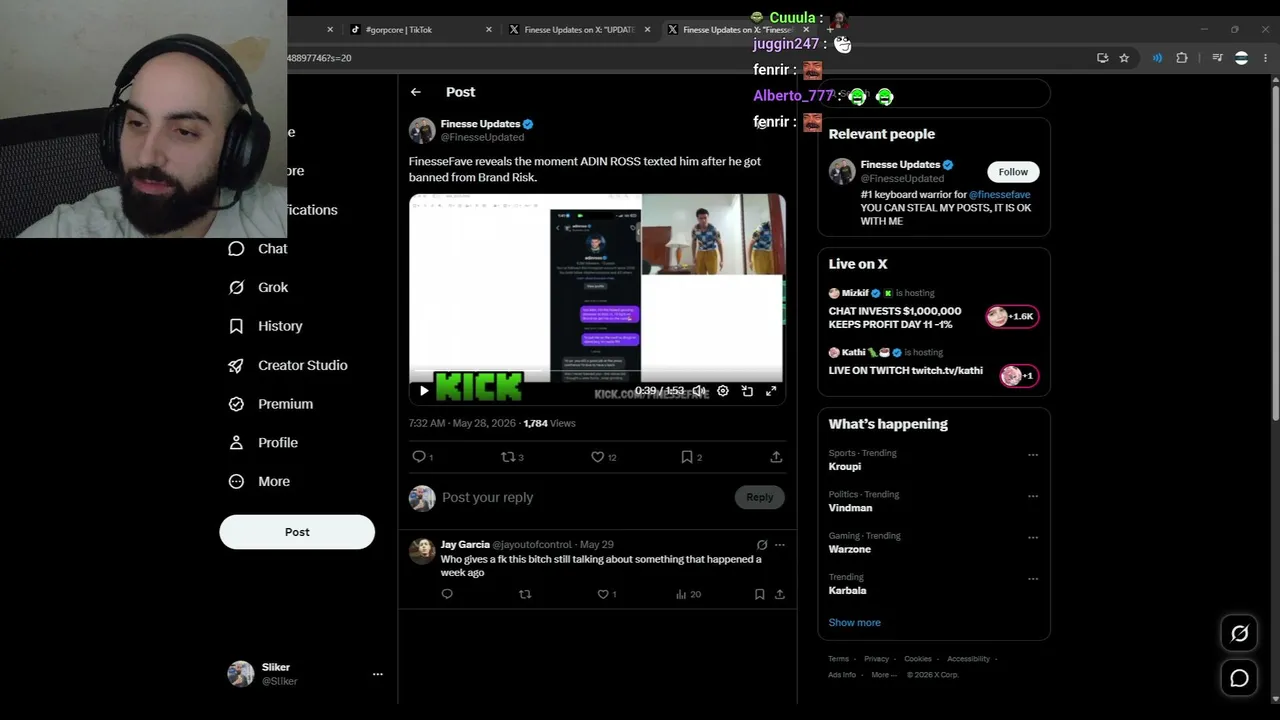
Task: Go to Premium in the sidebar
Action: [x=270, y=404]
